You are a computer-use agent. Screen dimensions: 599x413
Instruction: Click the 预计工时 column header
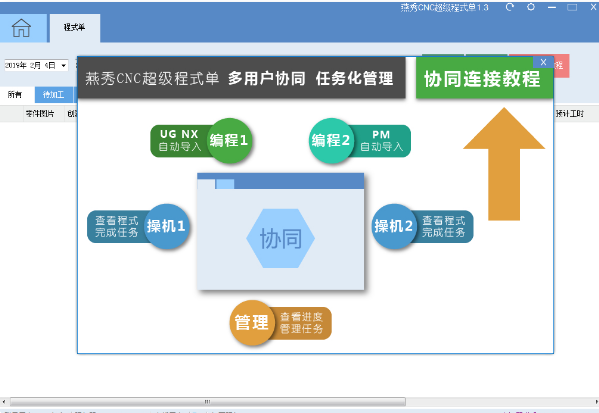coord(570,113)
